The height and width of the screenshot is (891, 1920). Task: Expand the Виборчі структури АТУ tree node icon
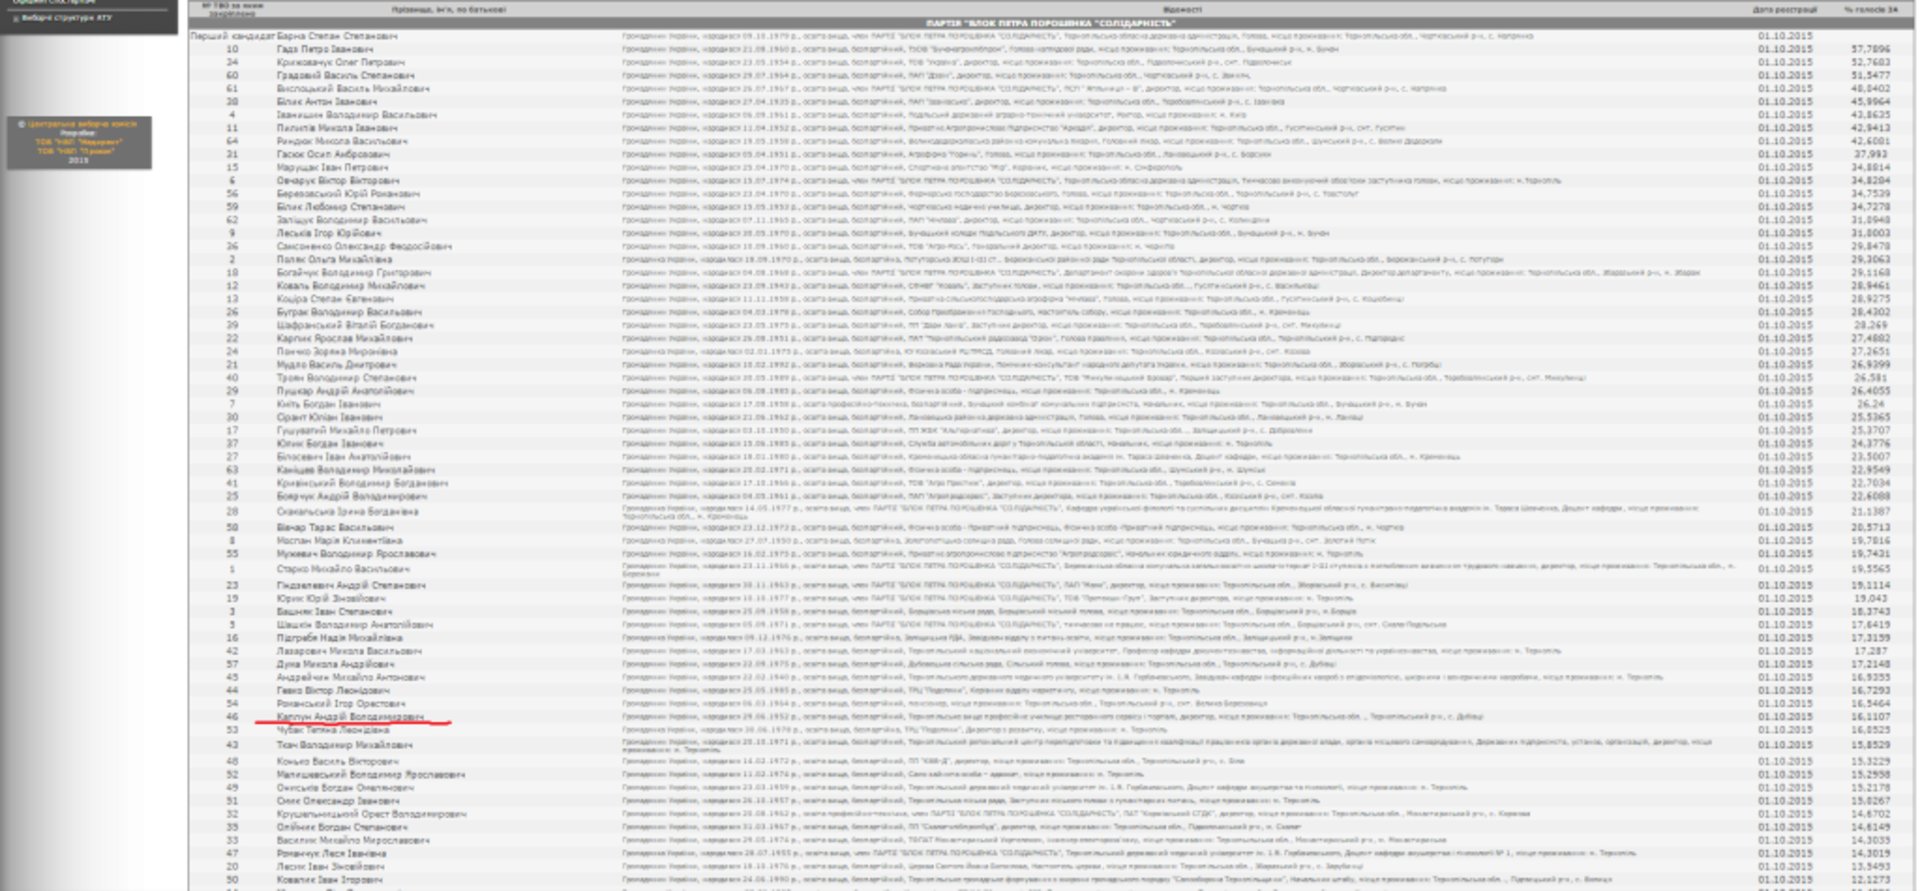pos(15,18)
